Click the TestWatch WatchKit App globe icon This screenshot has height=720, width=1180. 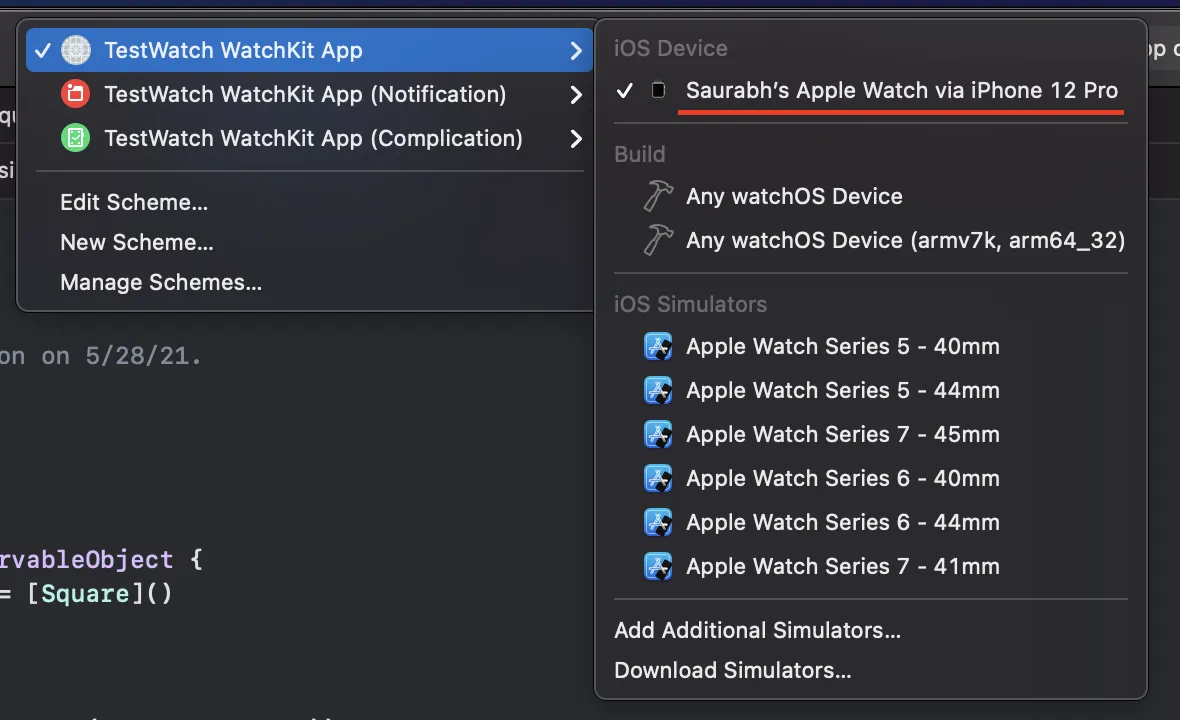tap(76, 50)
